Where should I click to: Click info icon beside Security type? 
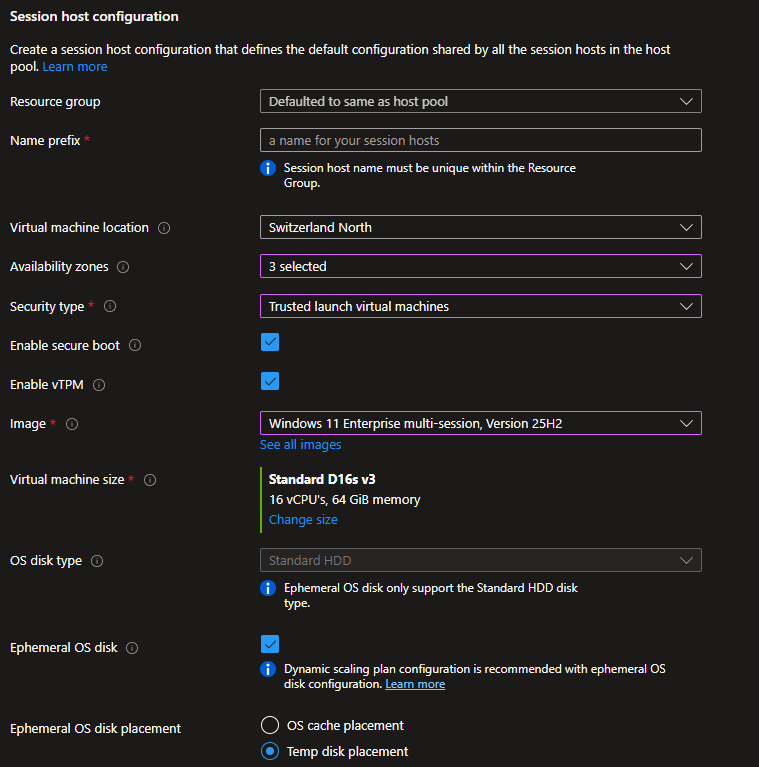[x=110, y=307]
